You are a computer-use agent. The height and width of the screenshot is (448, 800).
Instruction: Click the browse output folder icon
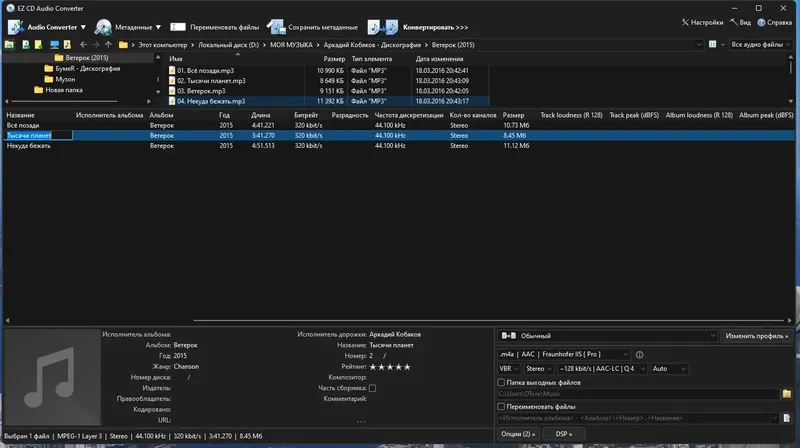pos(787,394)
